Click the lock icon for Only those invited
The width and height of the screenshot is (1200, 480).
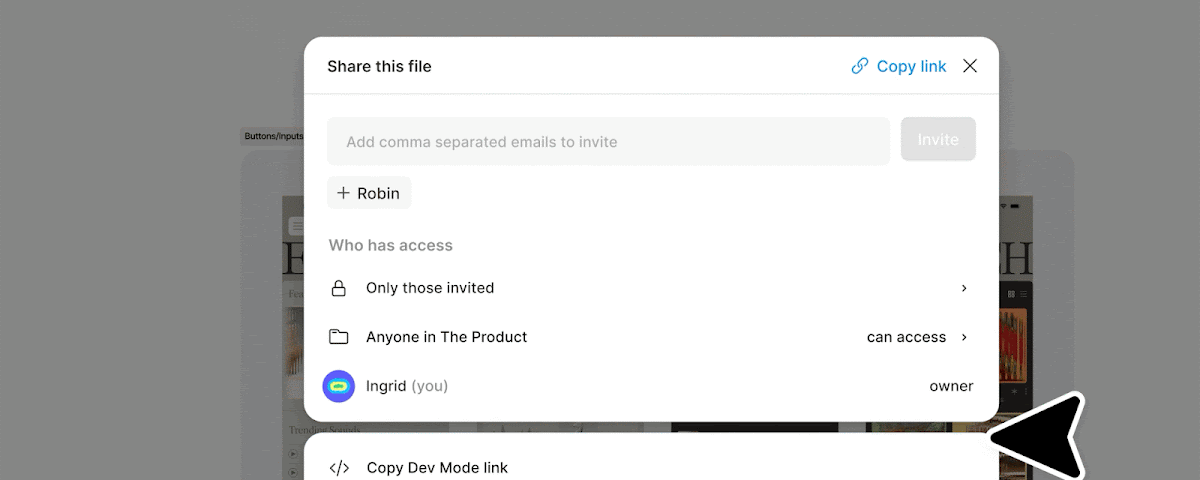[339, 288]
